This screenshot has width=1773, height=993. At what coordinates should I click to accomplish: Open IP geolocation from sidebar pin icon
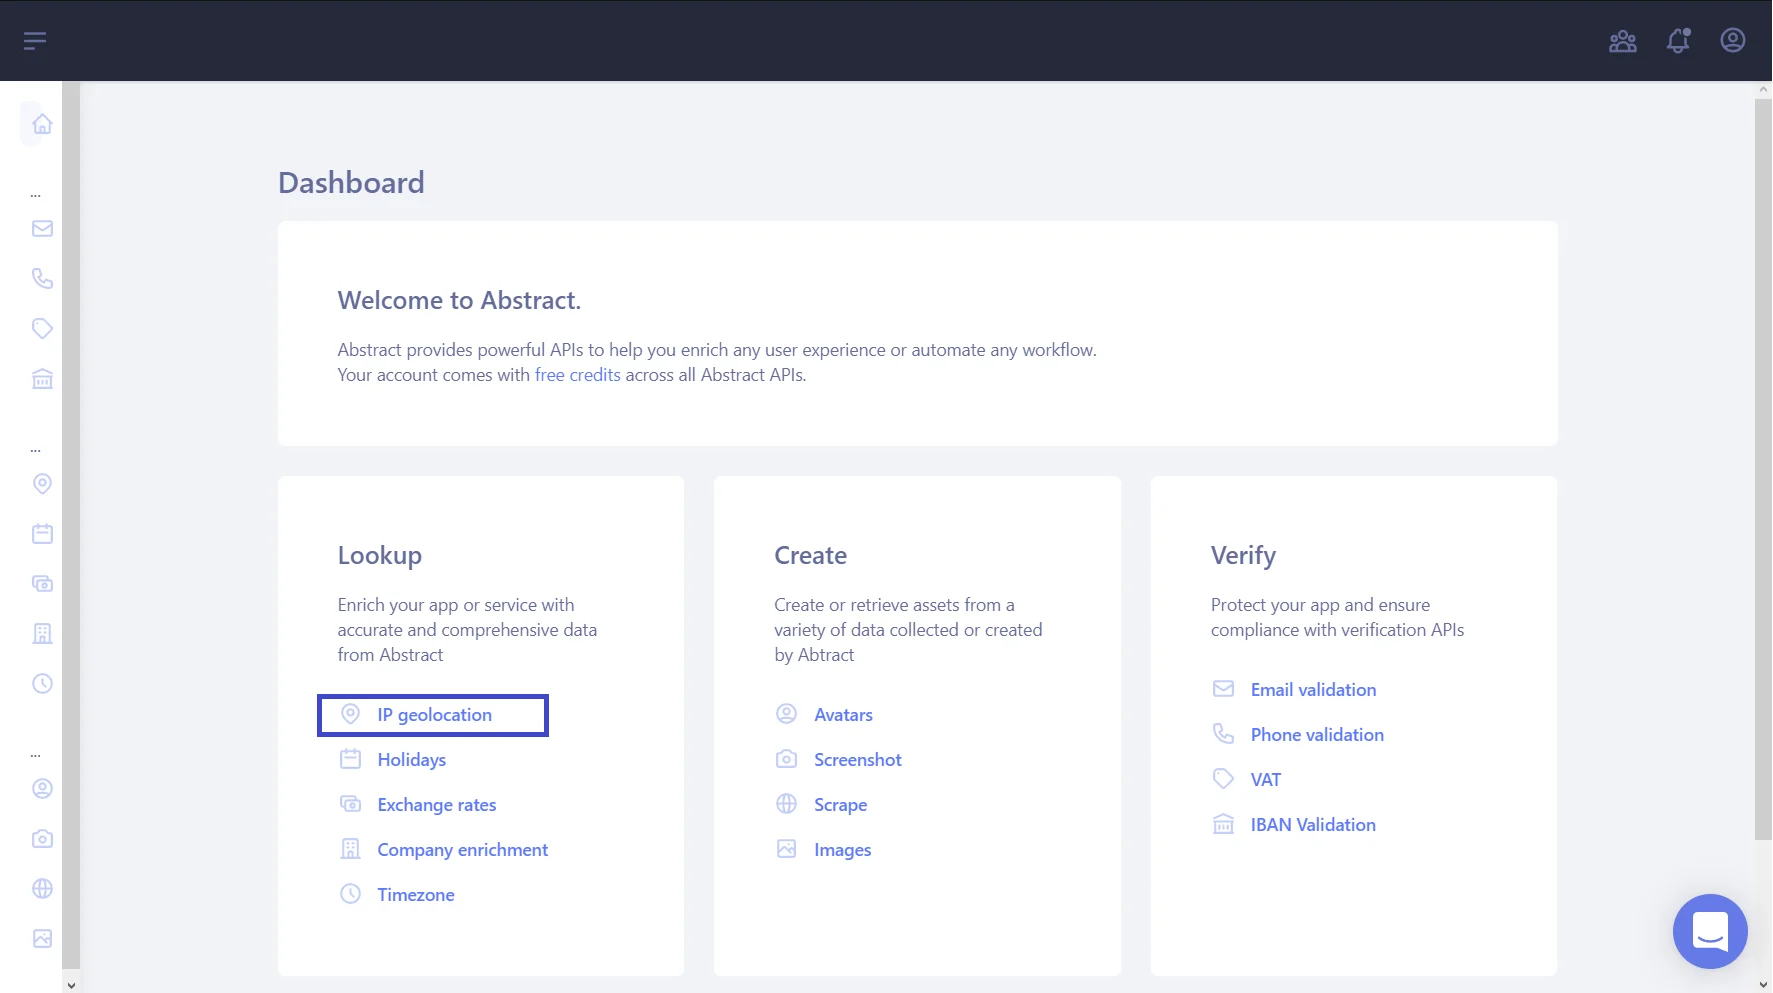[x=42, y=484]
